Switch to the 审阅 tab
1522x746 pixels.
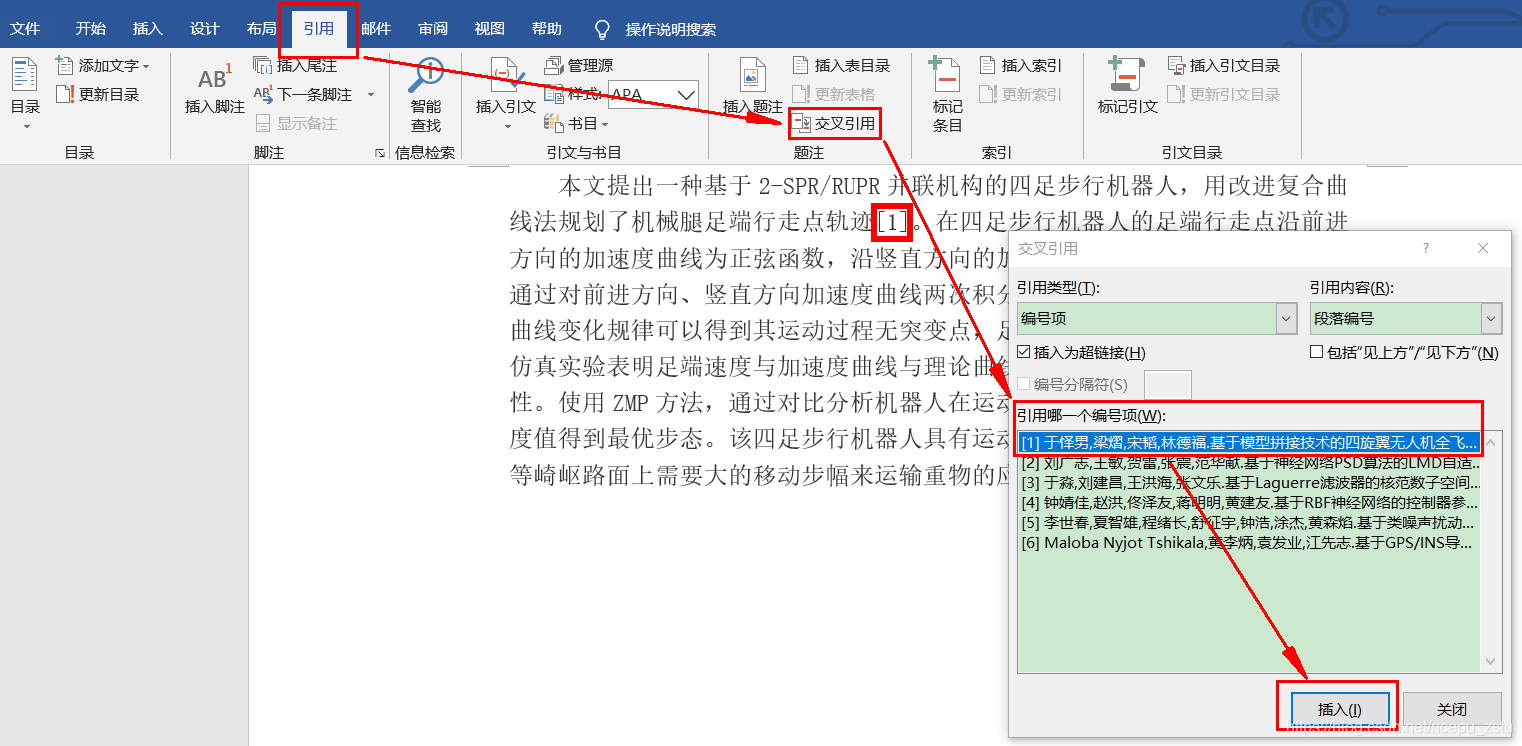point(433,29)
